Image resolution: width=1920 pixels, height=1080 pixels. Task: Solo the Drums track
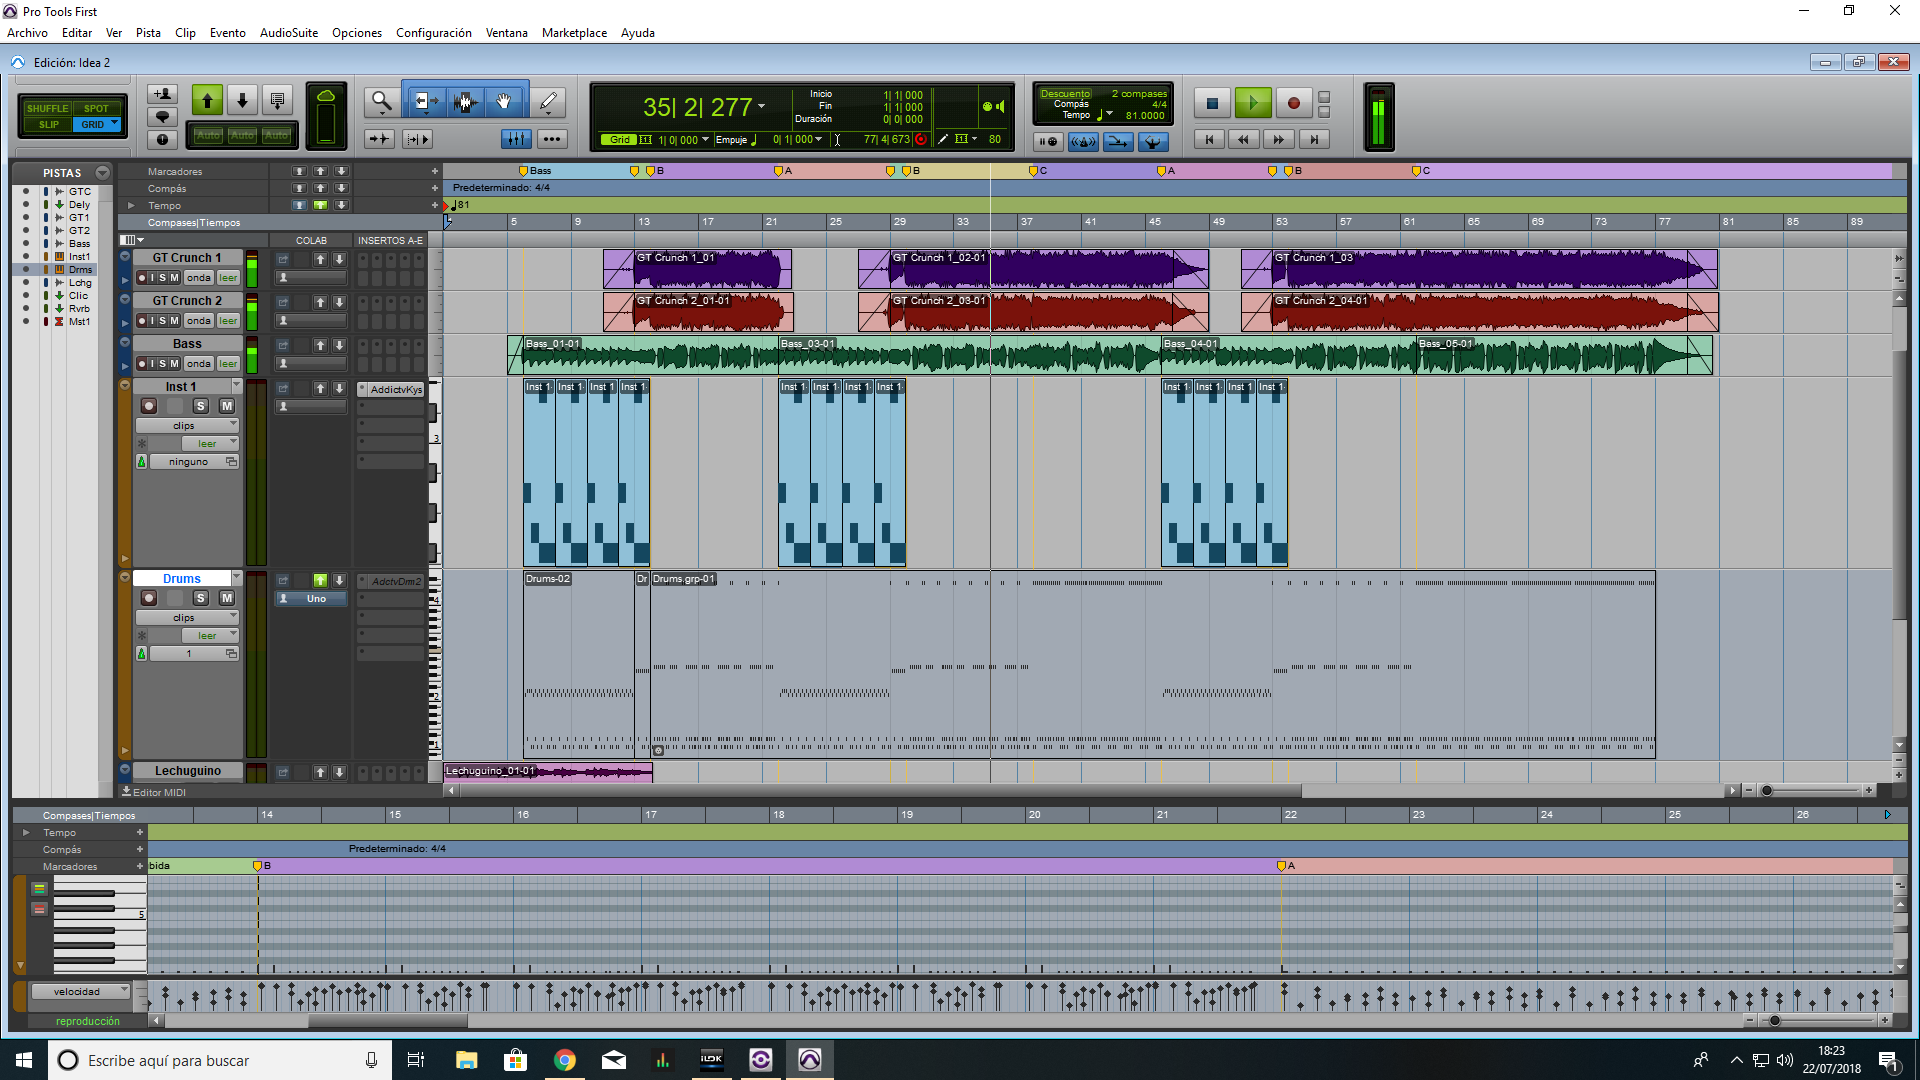click(x=201, y=598)
